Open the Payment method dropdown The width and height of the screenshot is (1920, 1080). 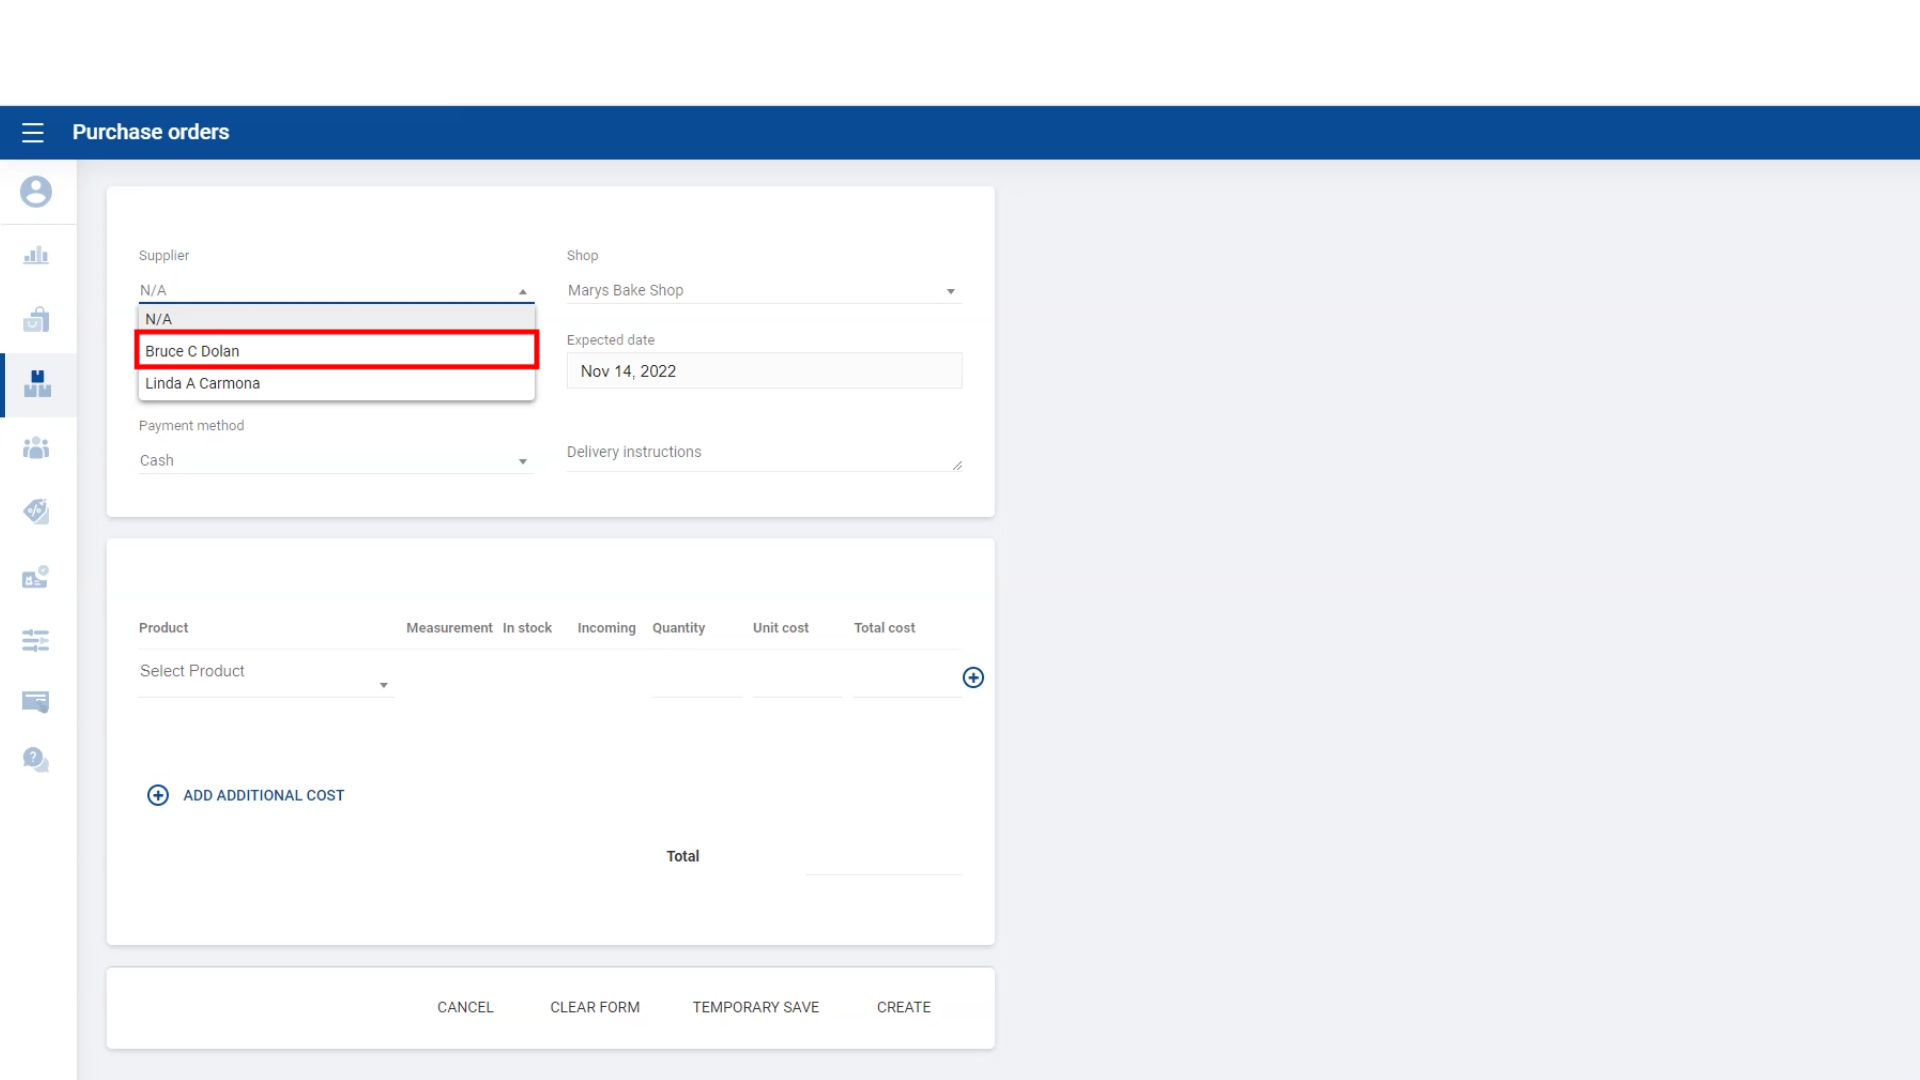[335, 460]
